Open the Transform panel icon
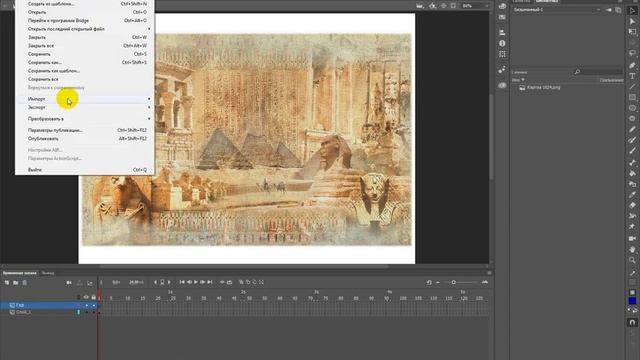This screenshot has width=640, height=360. (502, 54)
